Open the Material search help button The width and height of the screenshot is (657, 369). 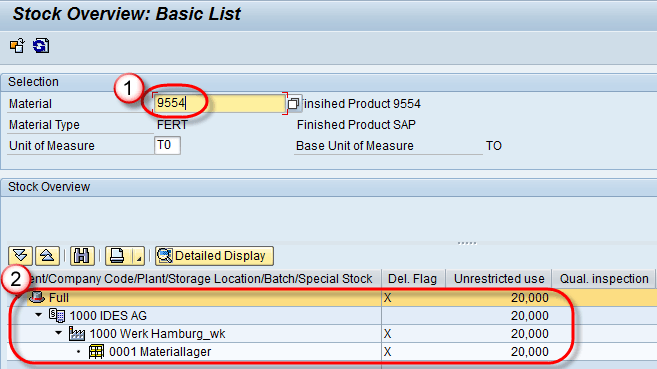294,103
